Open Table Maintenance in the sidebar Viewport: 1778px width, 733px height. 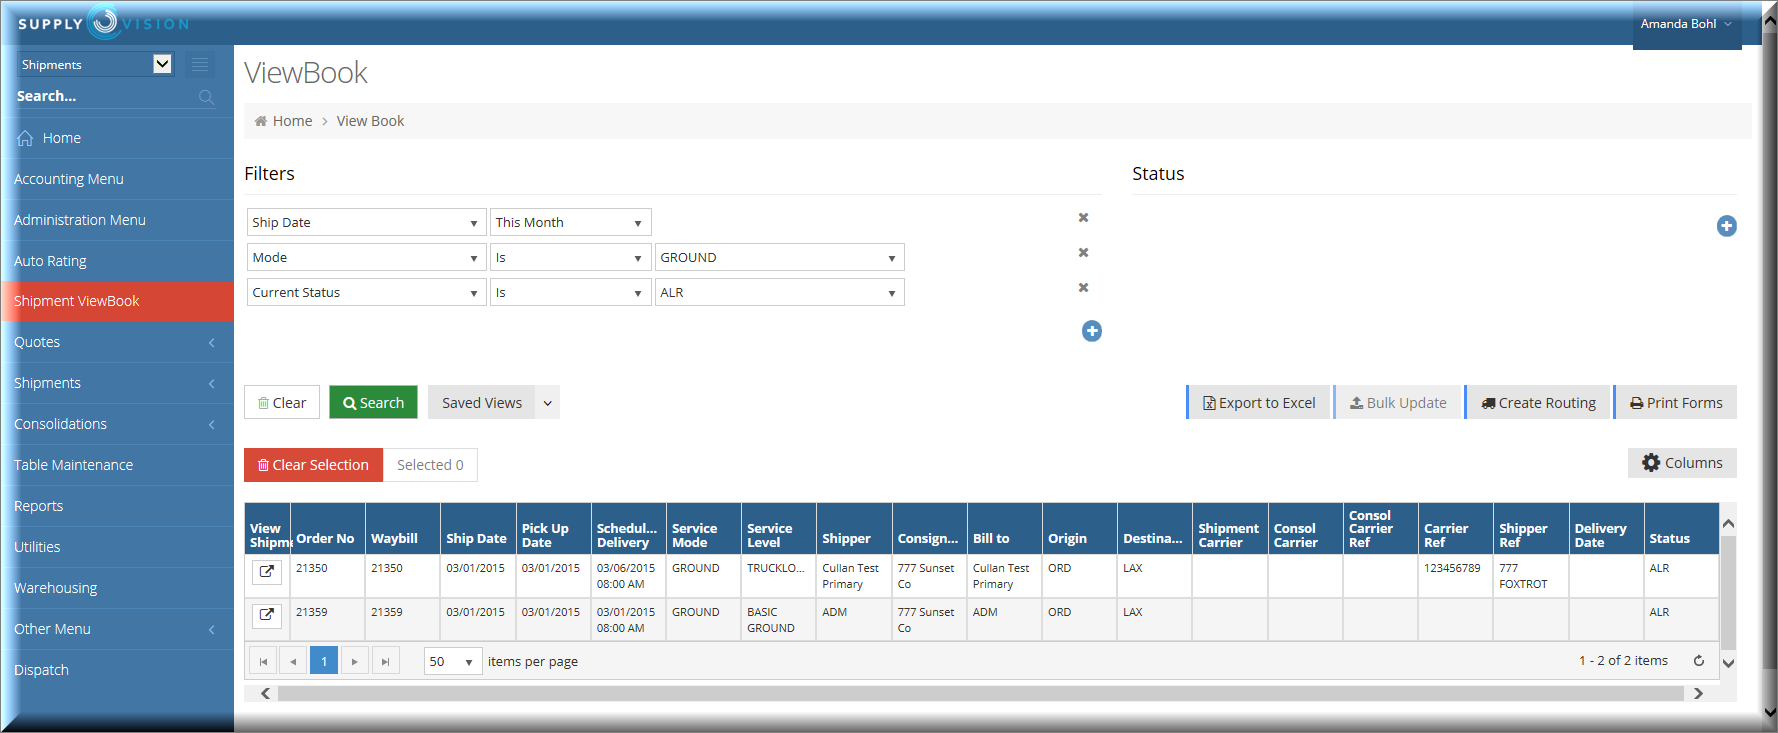pos(117,465)
